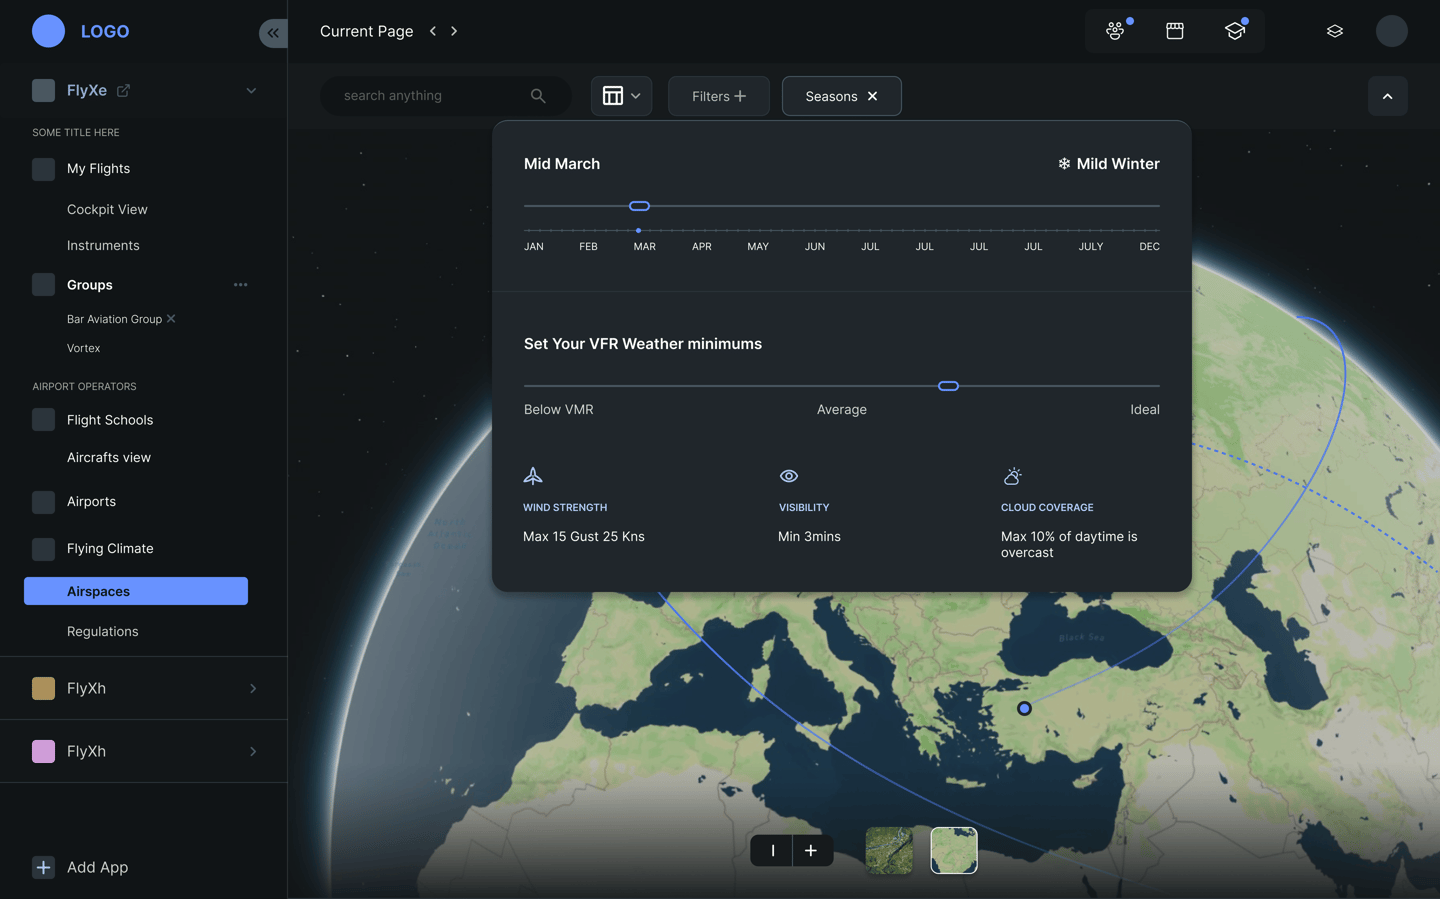1440x899 pixels.
Task: Open Regulations in the sidebar
Action: click(x=103, y=632)
